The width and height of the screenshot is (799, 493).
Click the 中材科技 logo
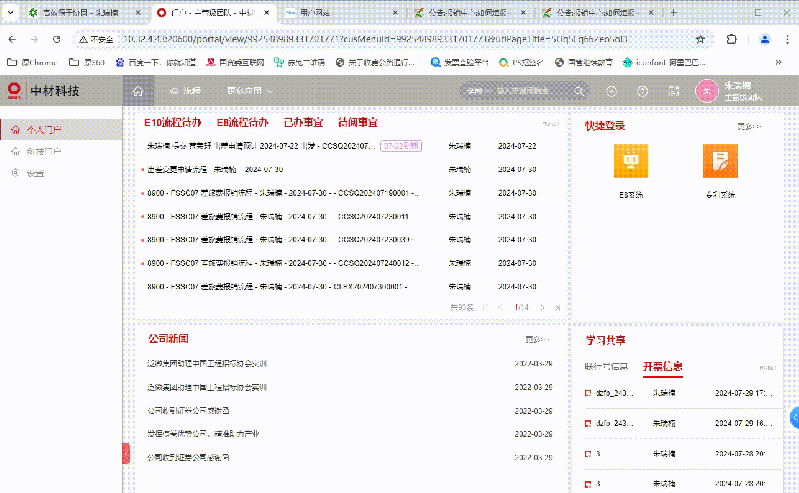click(x=43, y=91)
